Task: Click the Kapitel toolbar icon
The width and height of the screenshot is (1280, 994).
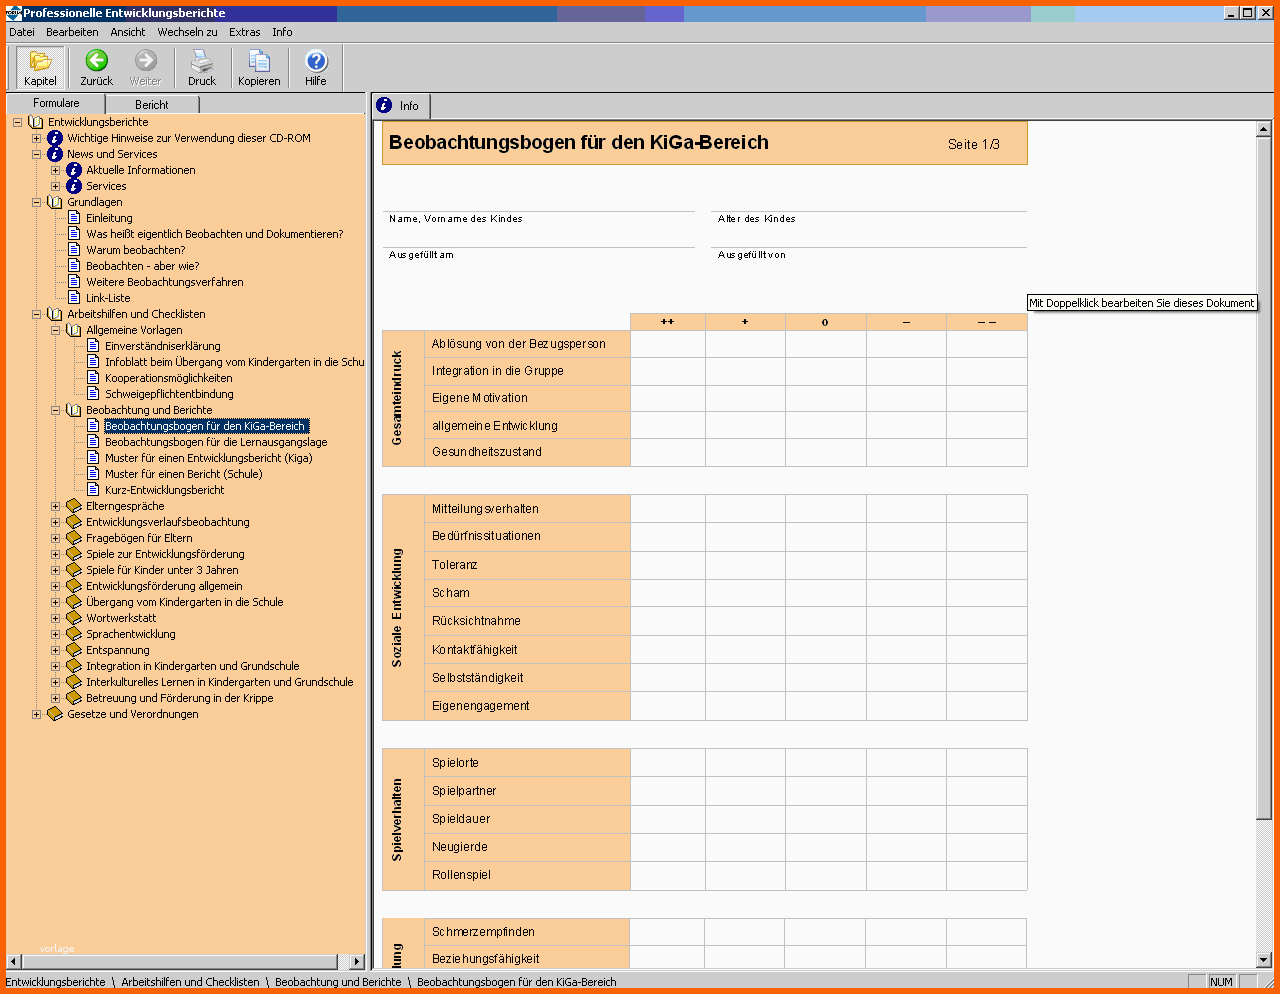Action: click(x=40, y=61)
